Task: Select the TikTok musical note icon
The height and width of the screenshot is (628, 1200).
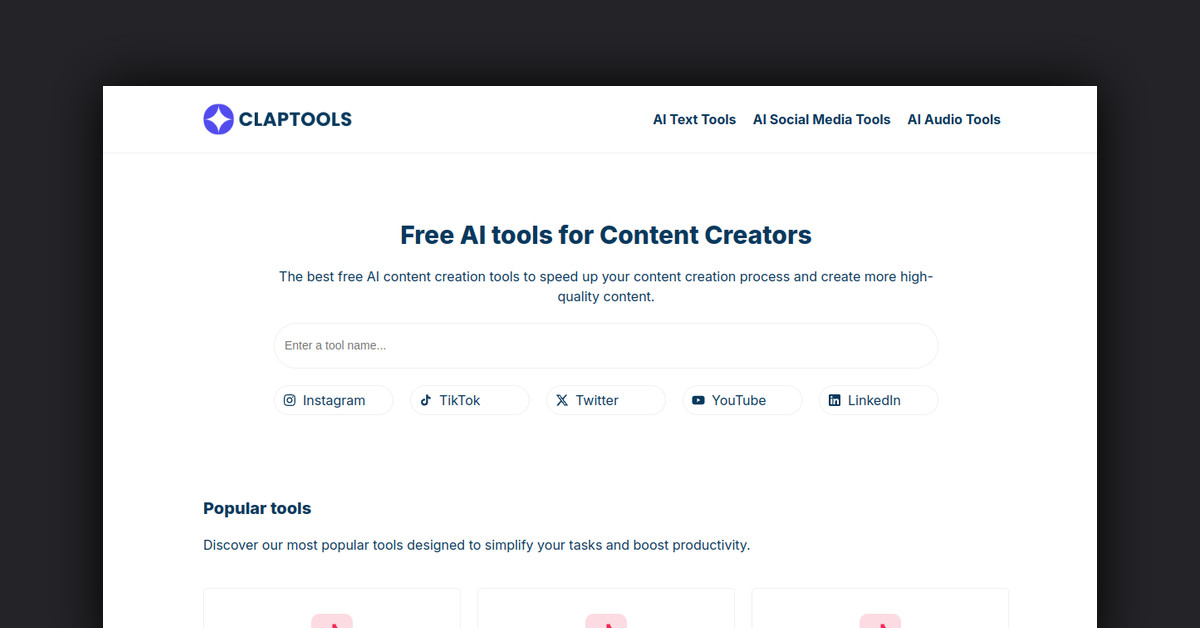Action: 427,400
